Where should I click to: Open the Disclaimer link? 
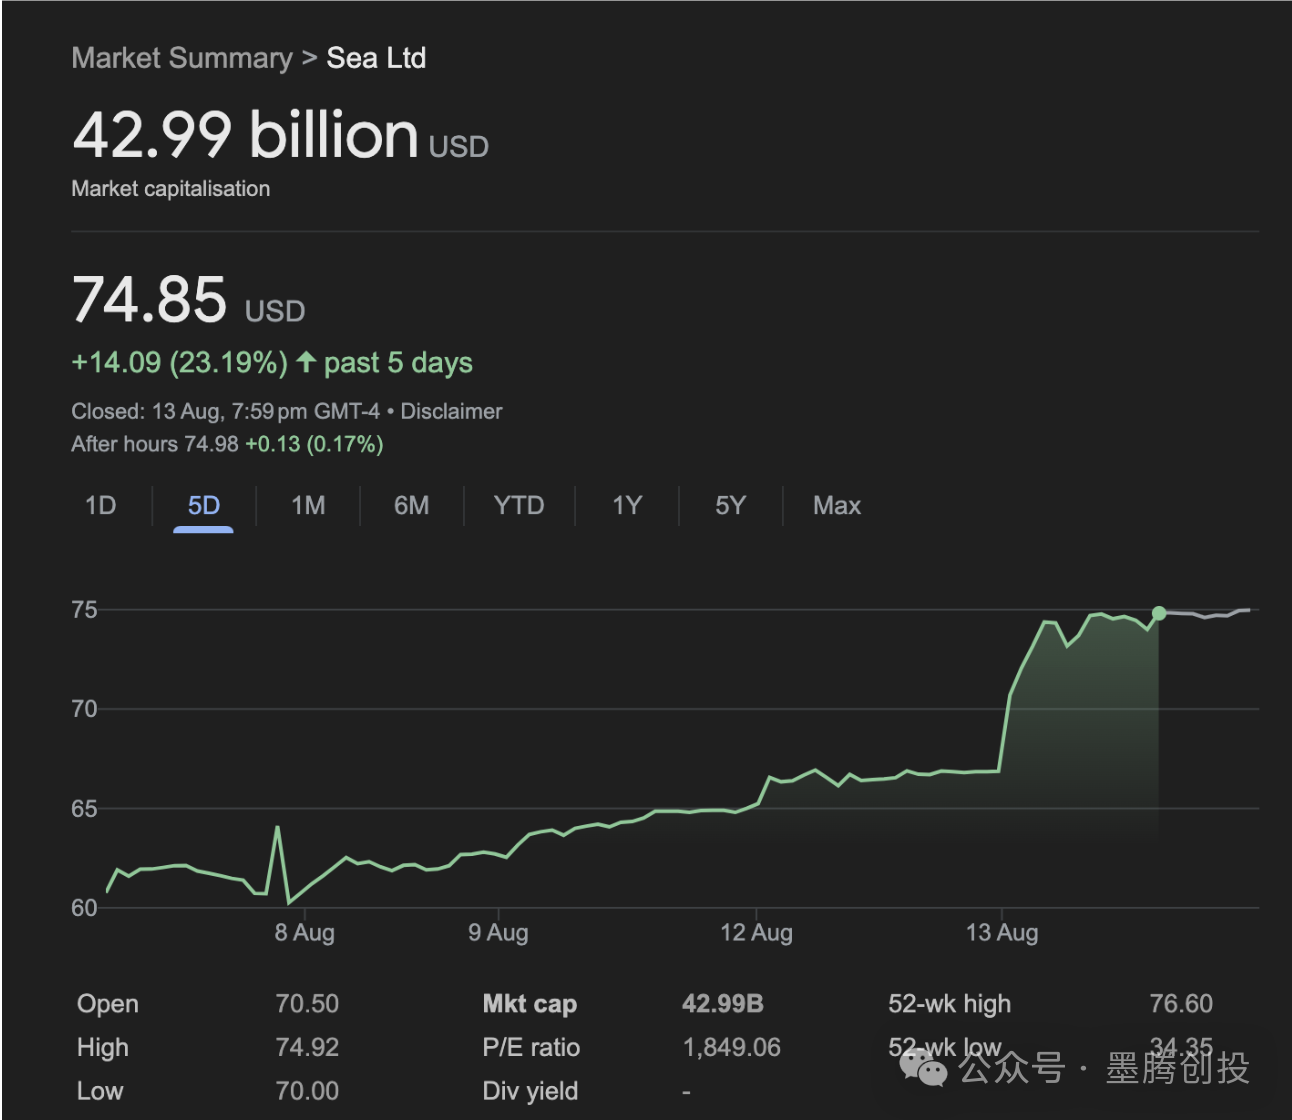[x=451, y=411]
